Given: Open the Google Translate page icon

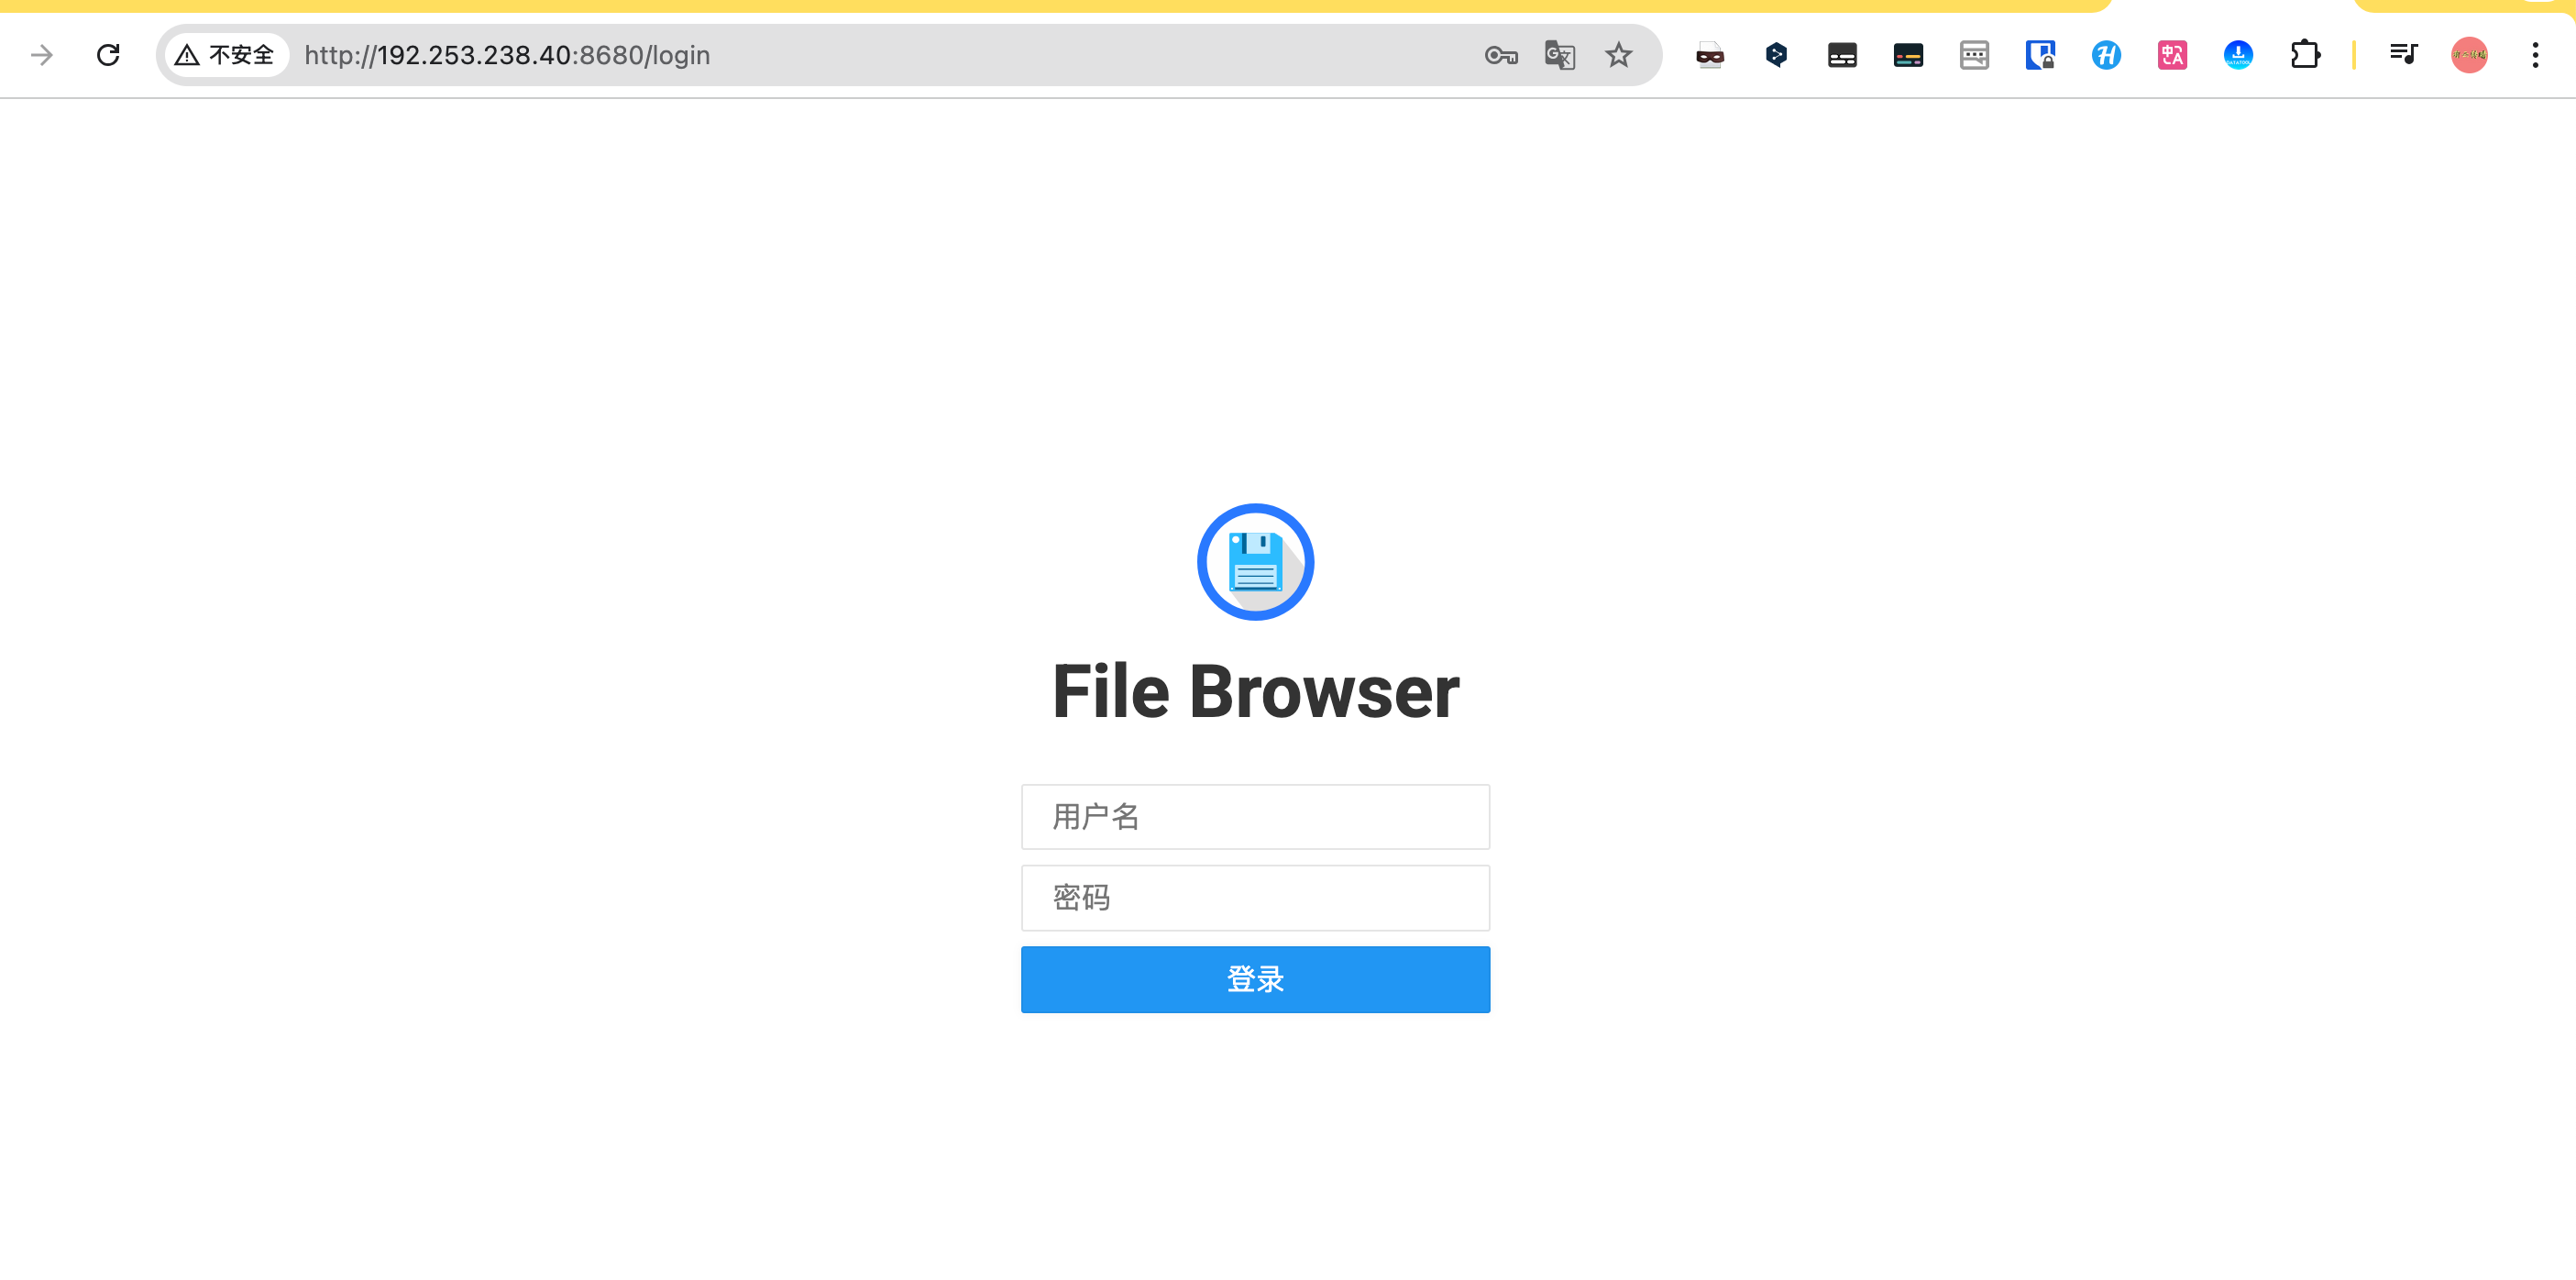Looking at the screenshot, I should click(1559, 55).
